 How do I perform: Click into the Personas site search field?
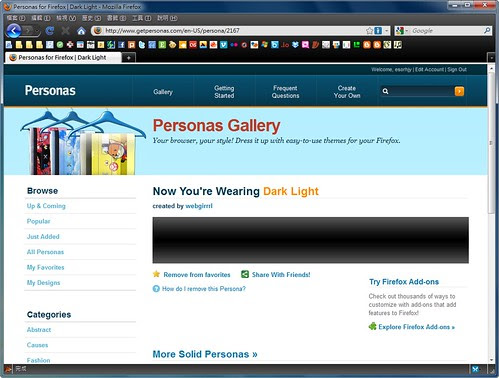(421, 91)
